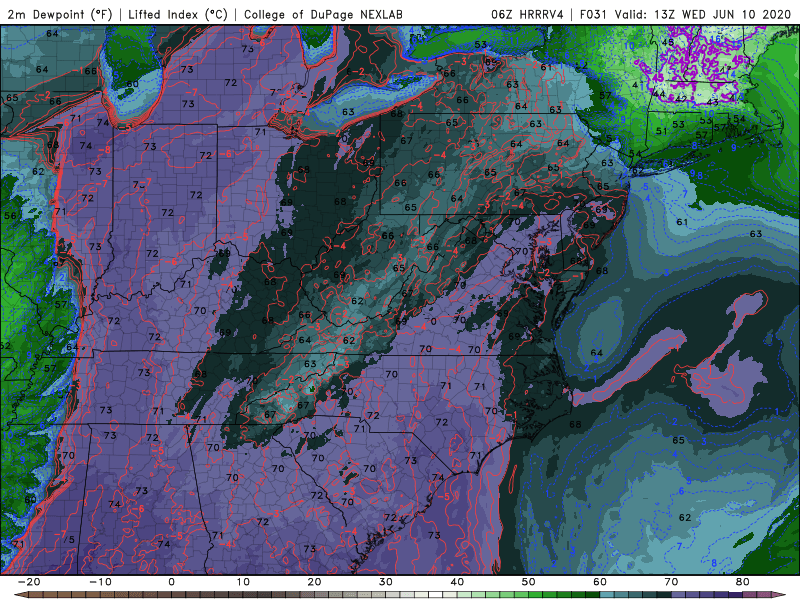The height and width of the screenshot is (600, 800).
Task: Click the "10" colorbar label
Action: (243, 582)
